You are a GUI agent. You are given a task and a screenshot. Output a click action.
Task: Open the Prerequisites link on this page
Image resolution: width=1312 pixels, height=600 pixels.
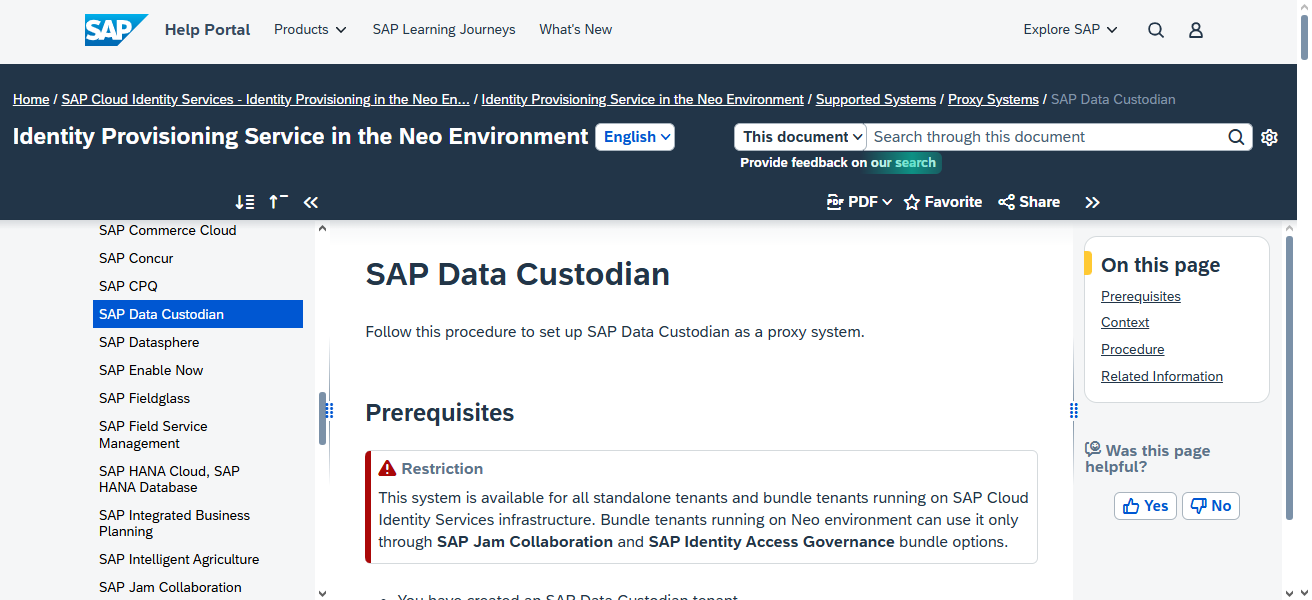1140,296
